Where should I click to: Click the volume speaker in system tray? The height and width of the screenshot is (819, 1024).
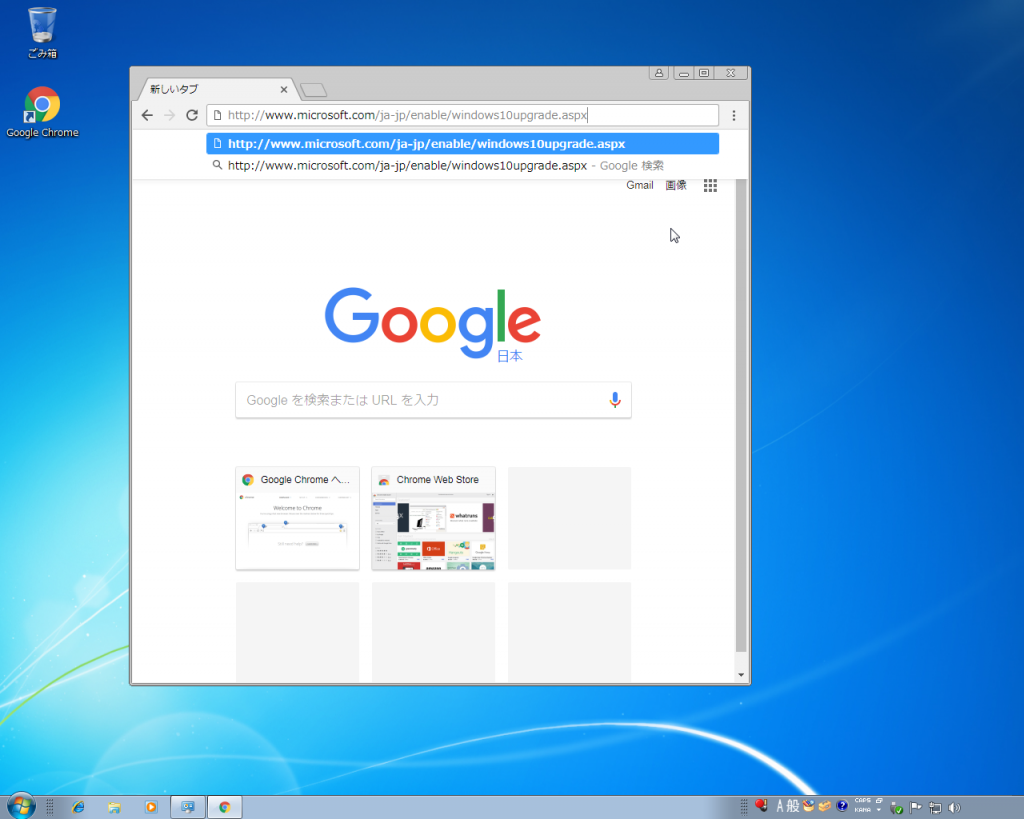point(954,806)
